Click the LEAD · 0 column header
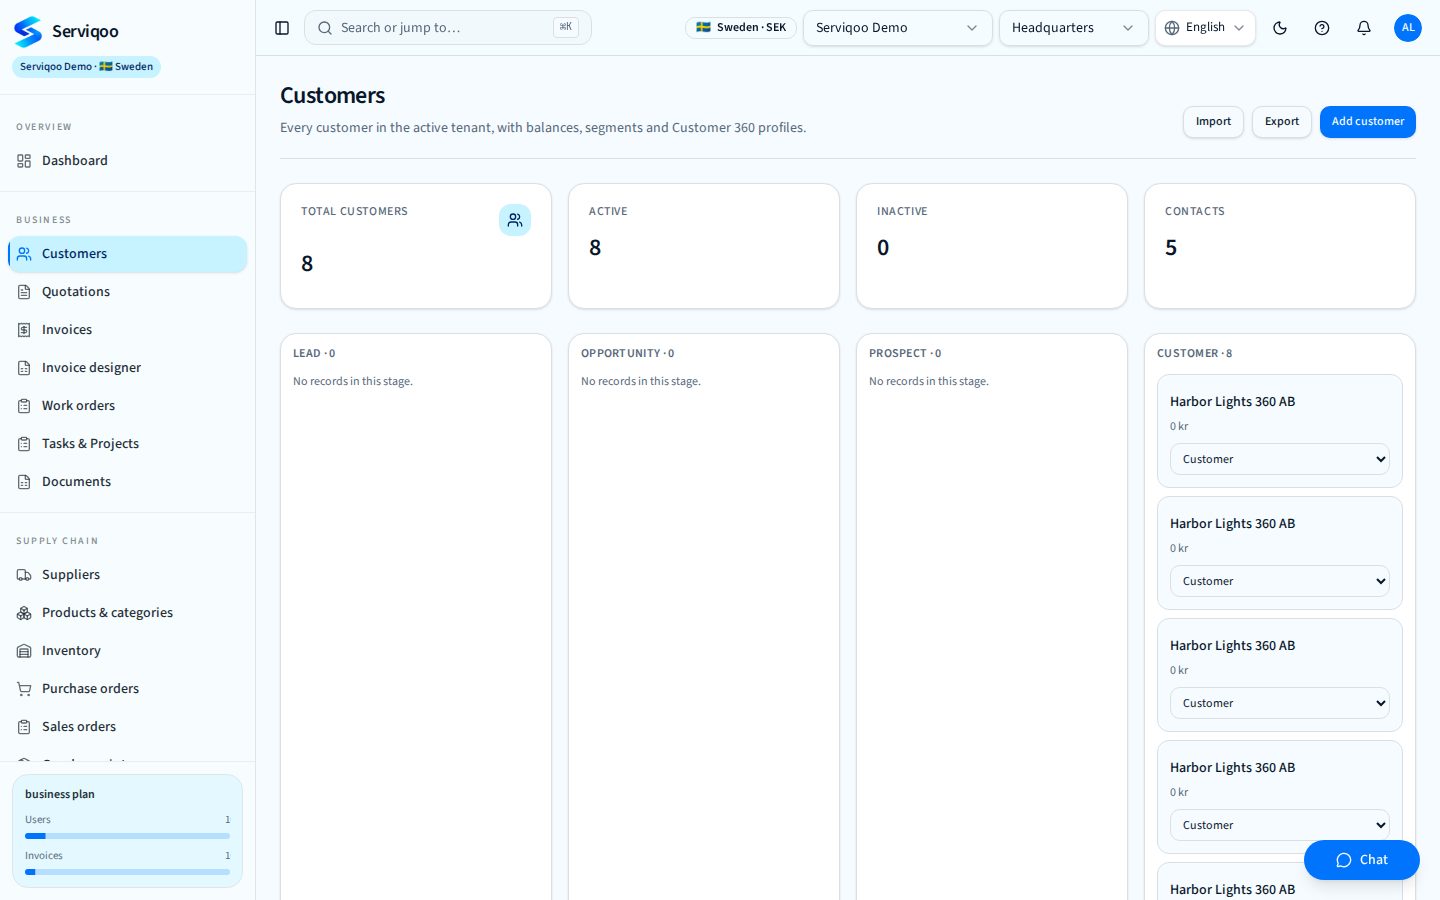1440x900 pixels. pos(314,354)
